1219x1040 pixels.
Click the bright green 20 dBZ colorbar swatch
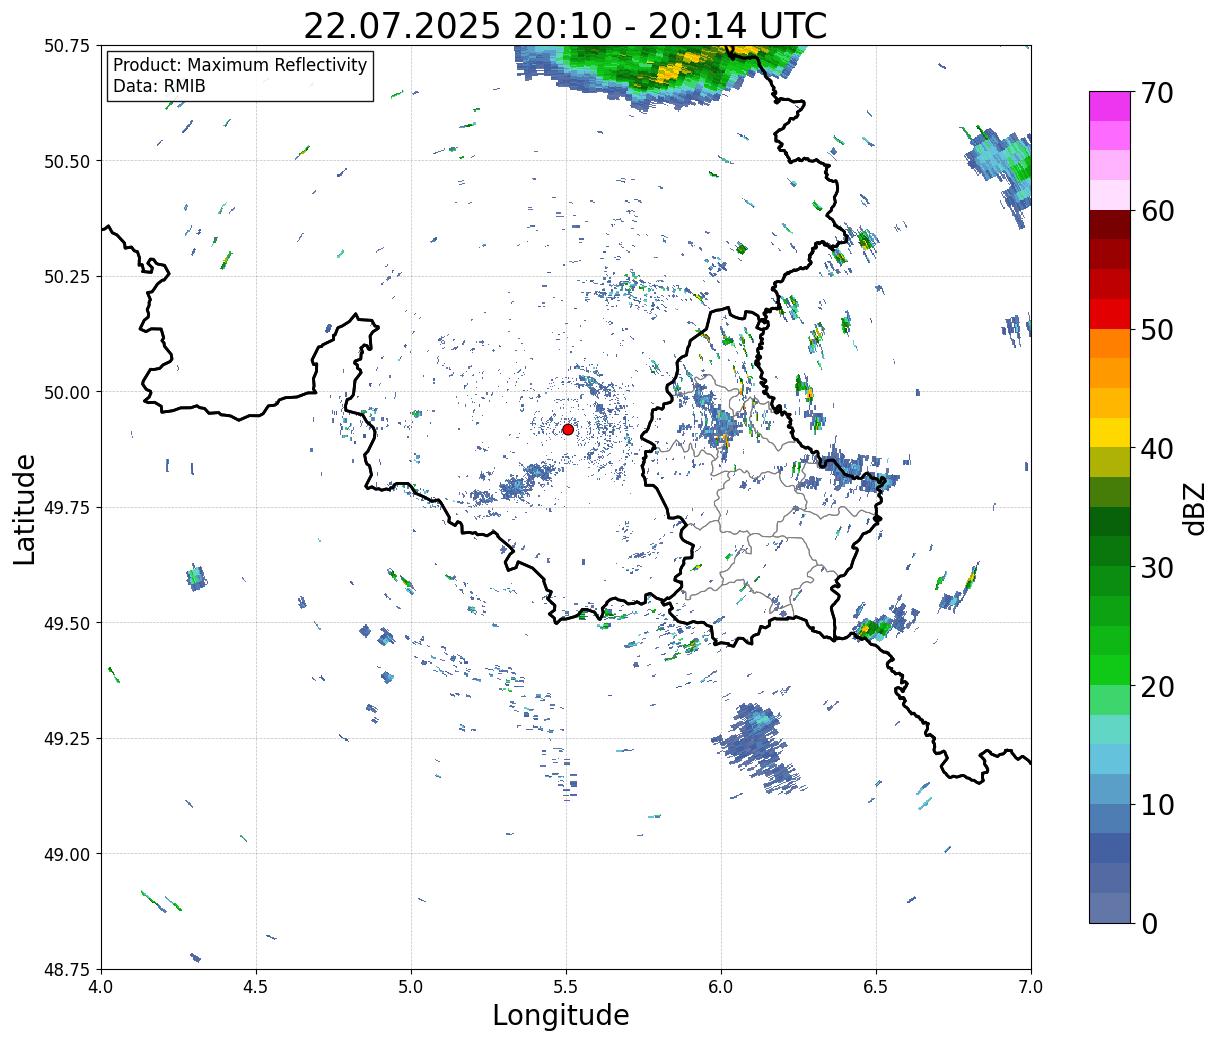1109,670
